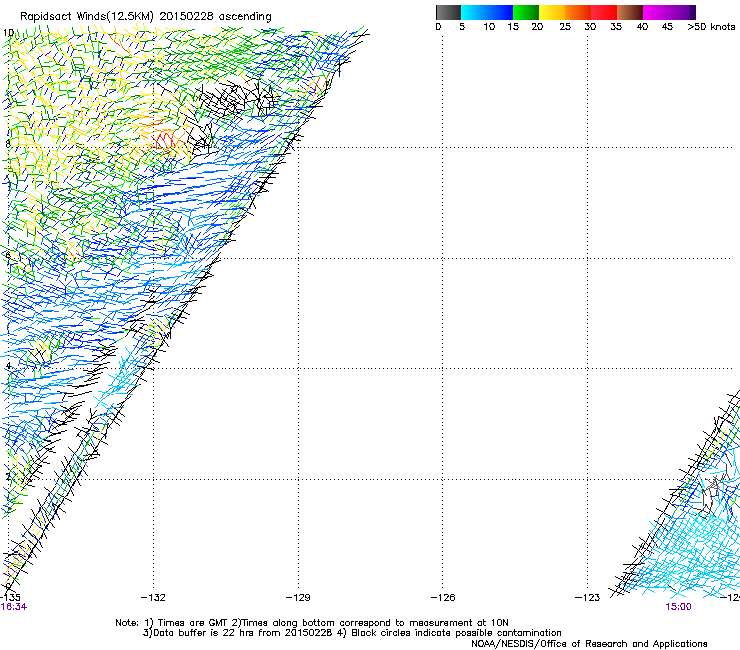This screenshot has width=740, height=650.
Task: Click the gray 0-5 knots color band
Action: pyautogui.click(x=448, y=12)
